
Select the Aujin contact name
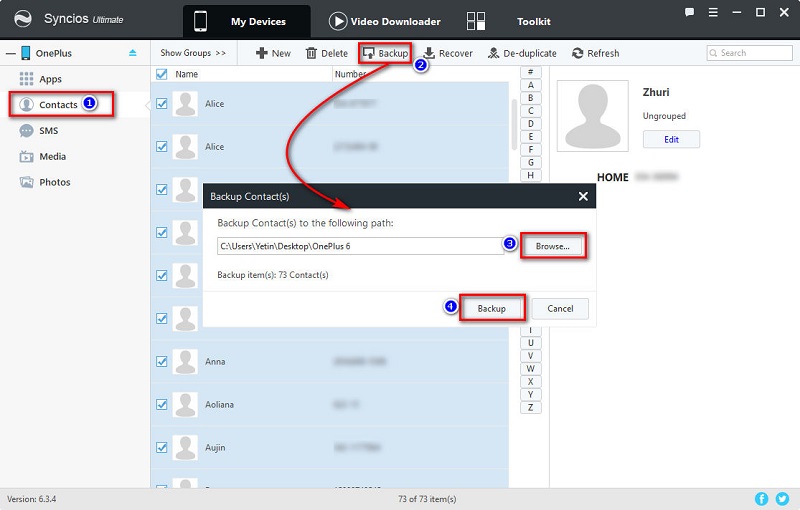point(215,447)
